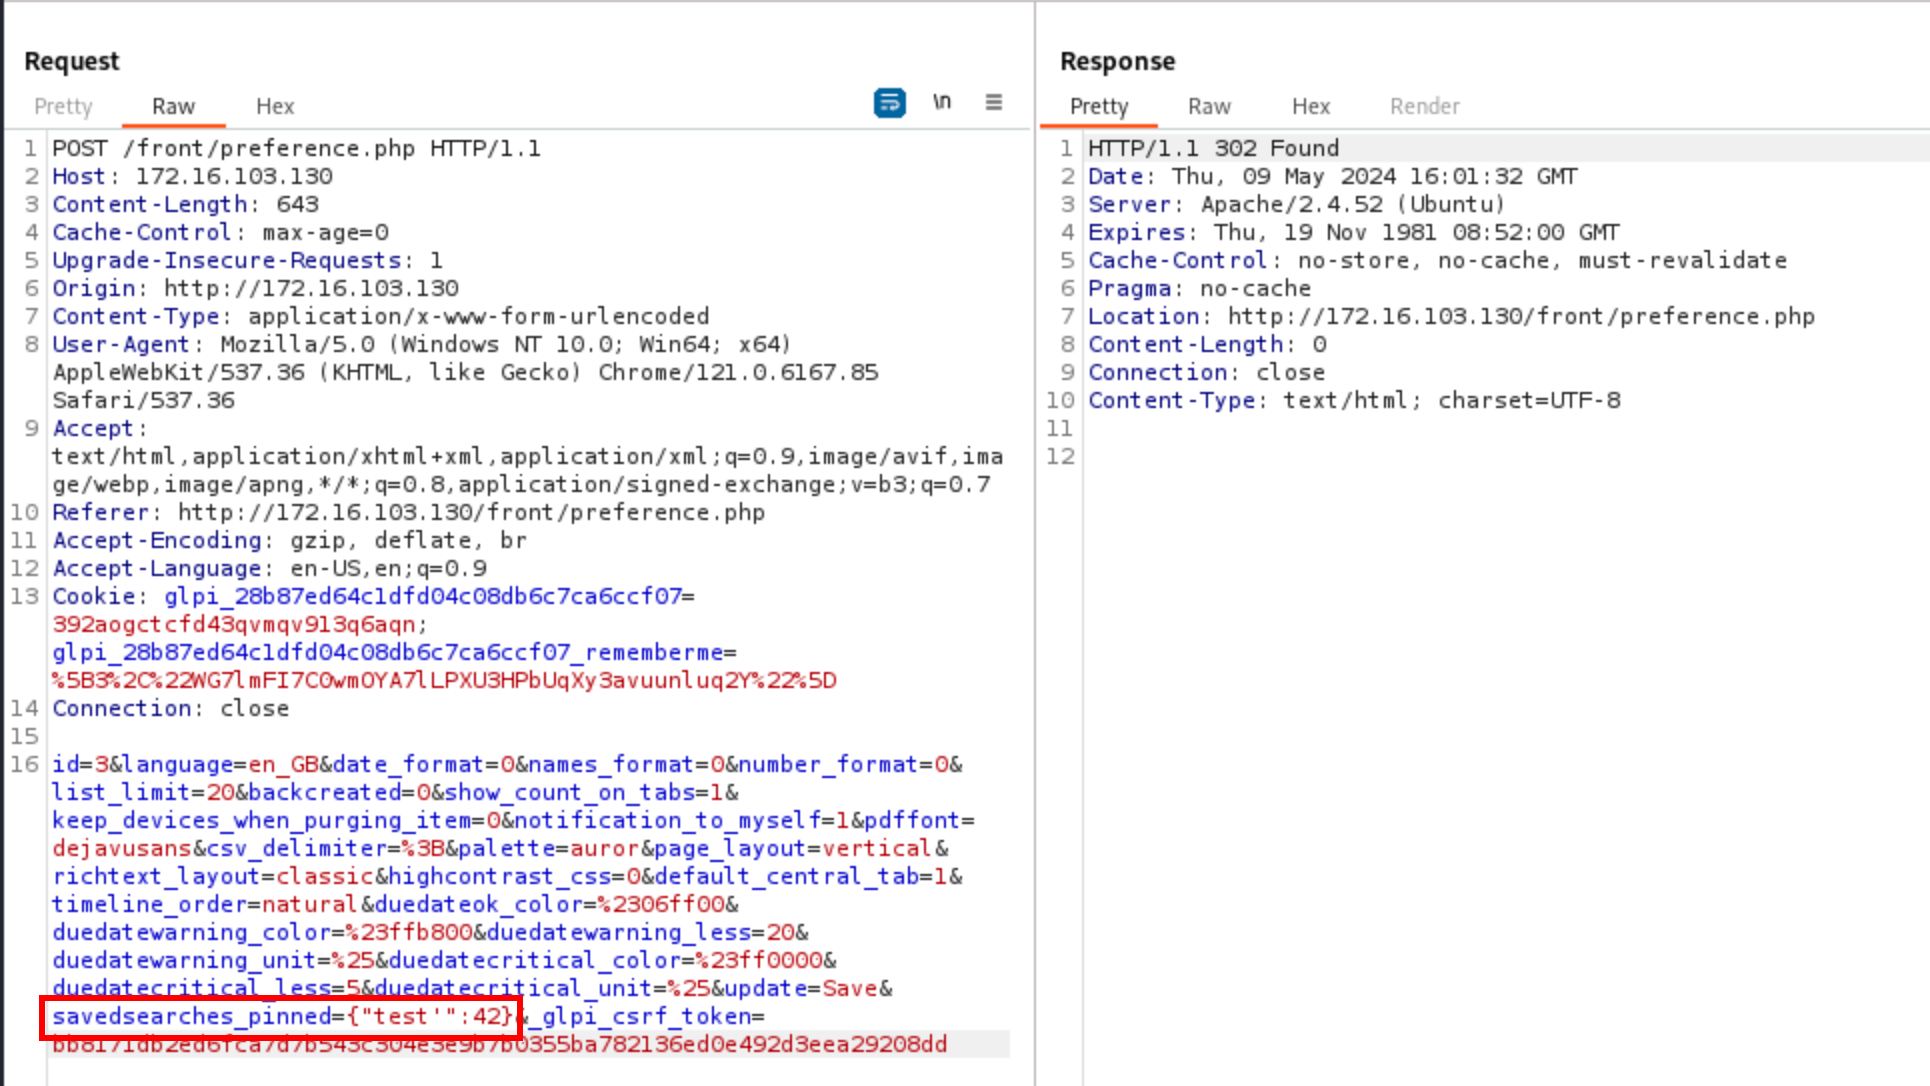Screen dimensions: 1930x1086
Task: Click the session cookie value 392aogctcfd43qvmqv913q6aqn
Action: pos(233,624)
